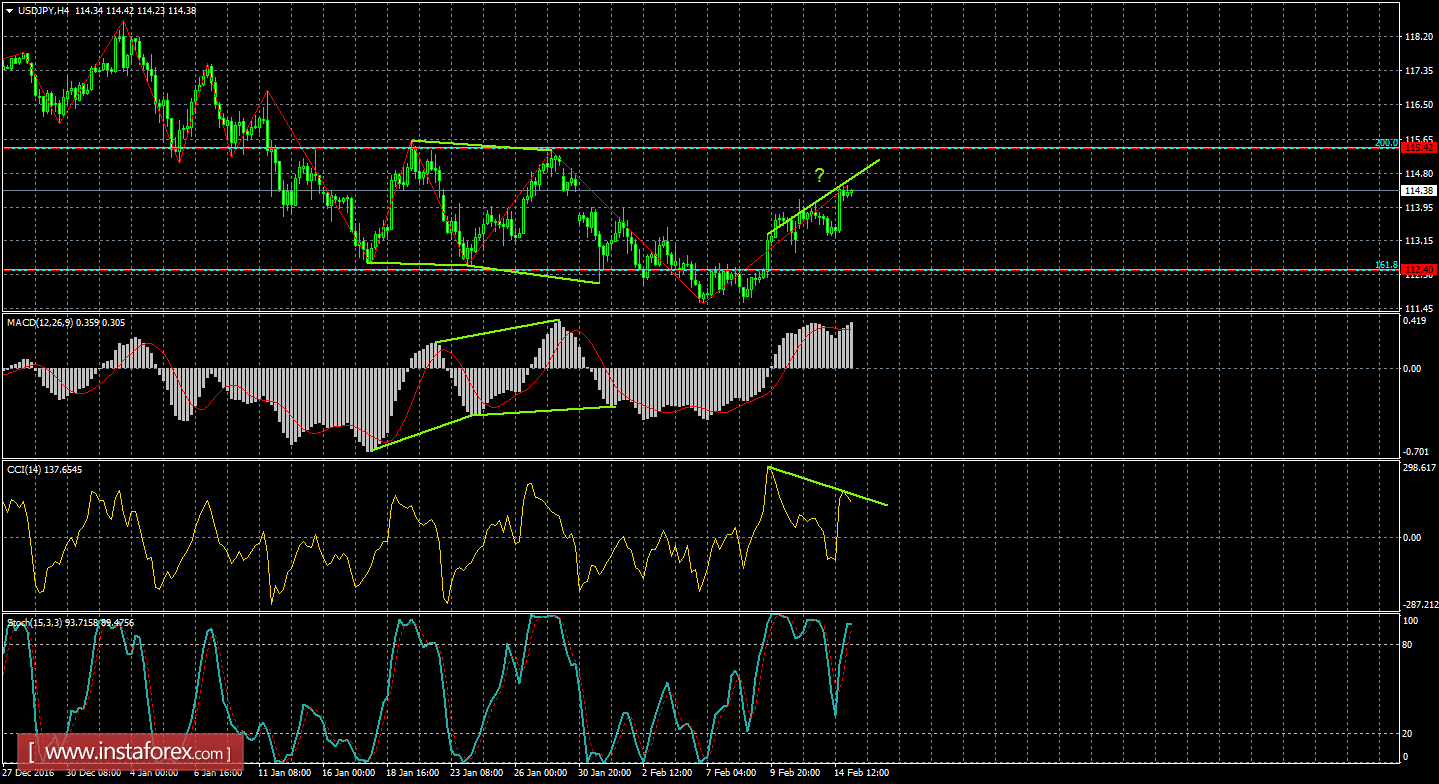This screenshot has height=784, width=1439.
Task: Select the green trendline under the question mark
Action: (824, 197)
